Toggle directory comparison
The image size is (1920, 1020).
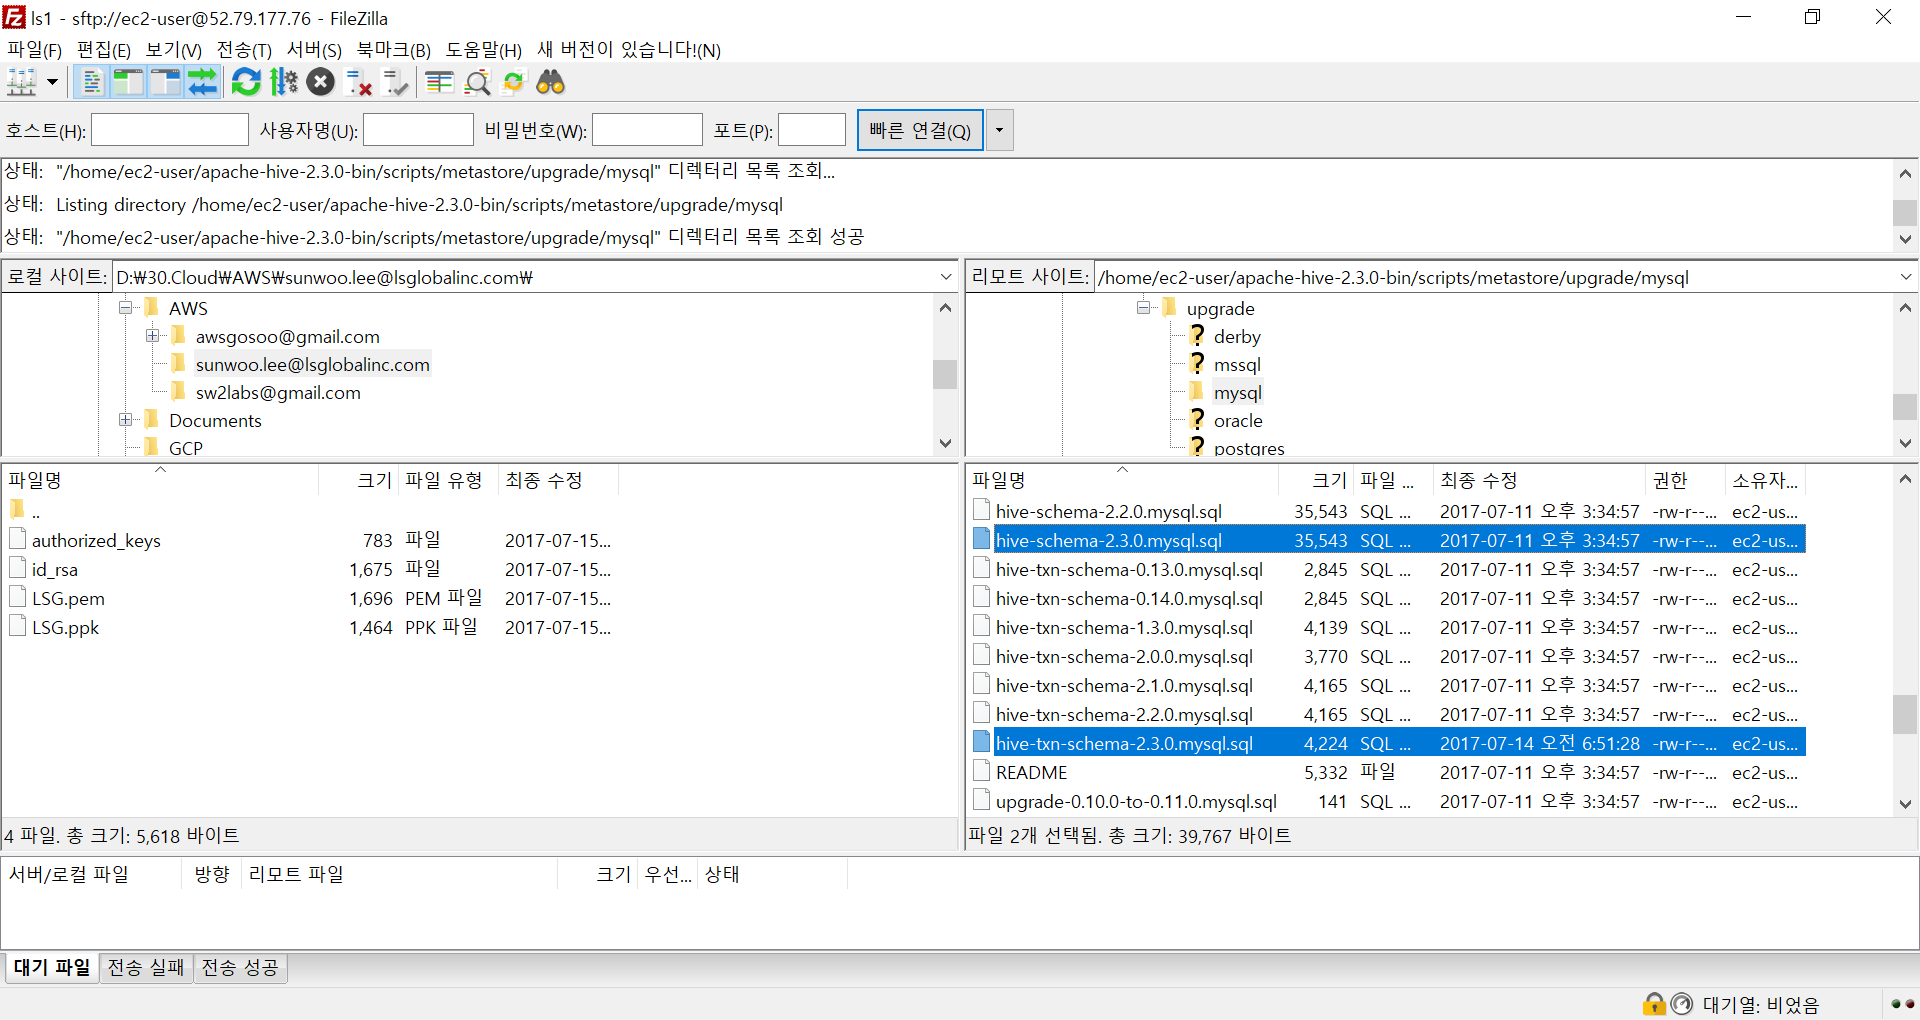tap(477, 82)
